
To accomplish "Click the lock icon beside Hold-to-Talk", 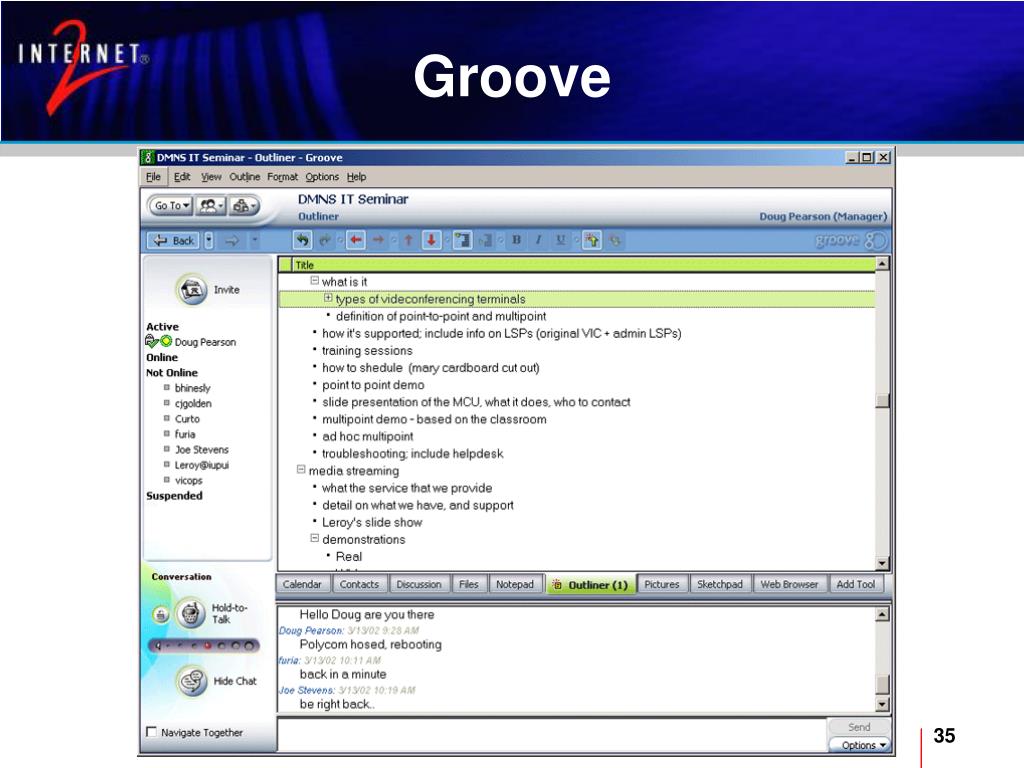I will [x=161, y=615].
